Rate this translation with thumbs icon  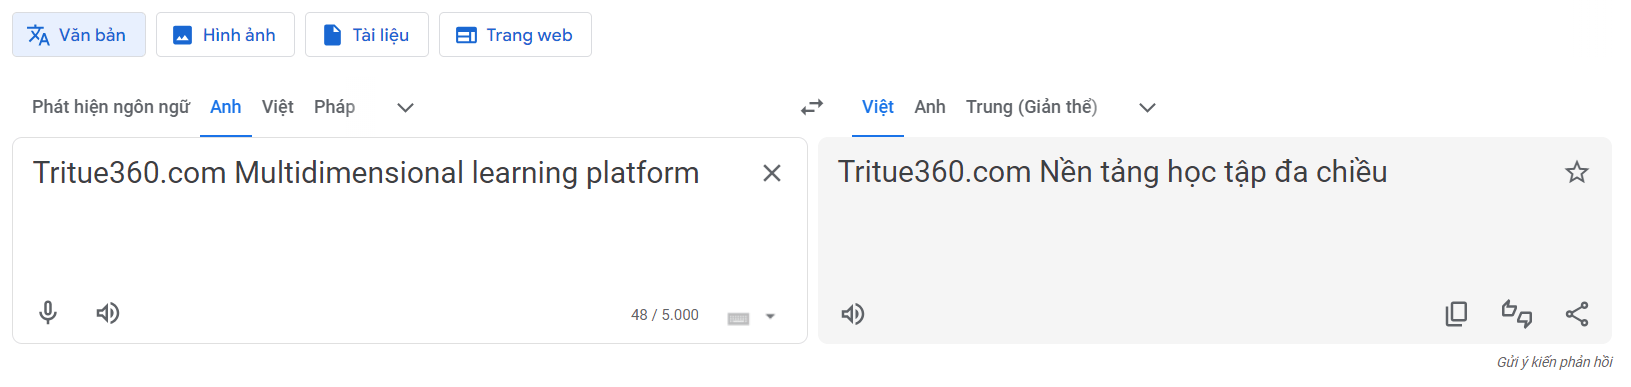pyautogui.click(x=1517, y=314)
